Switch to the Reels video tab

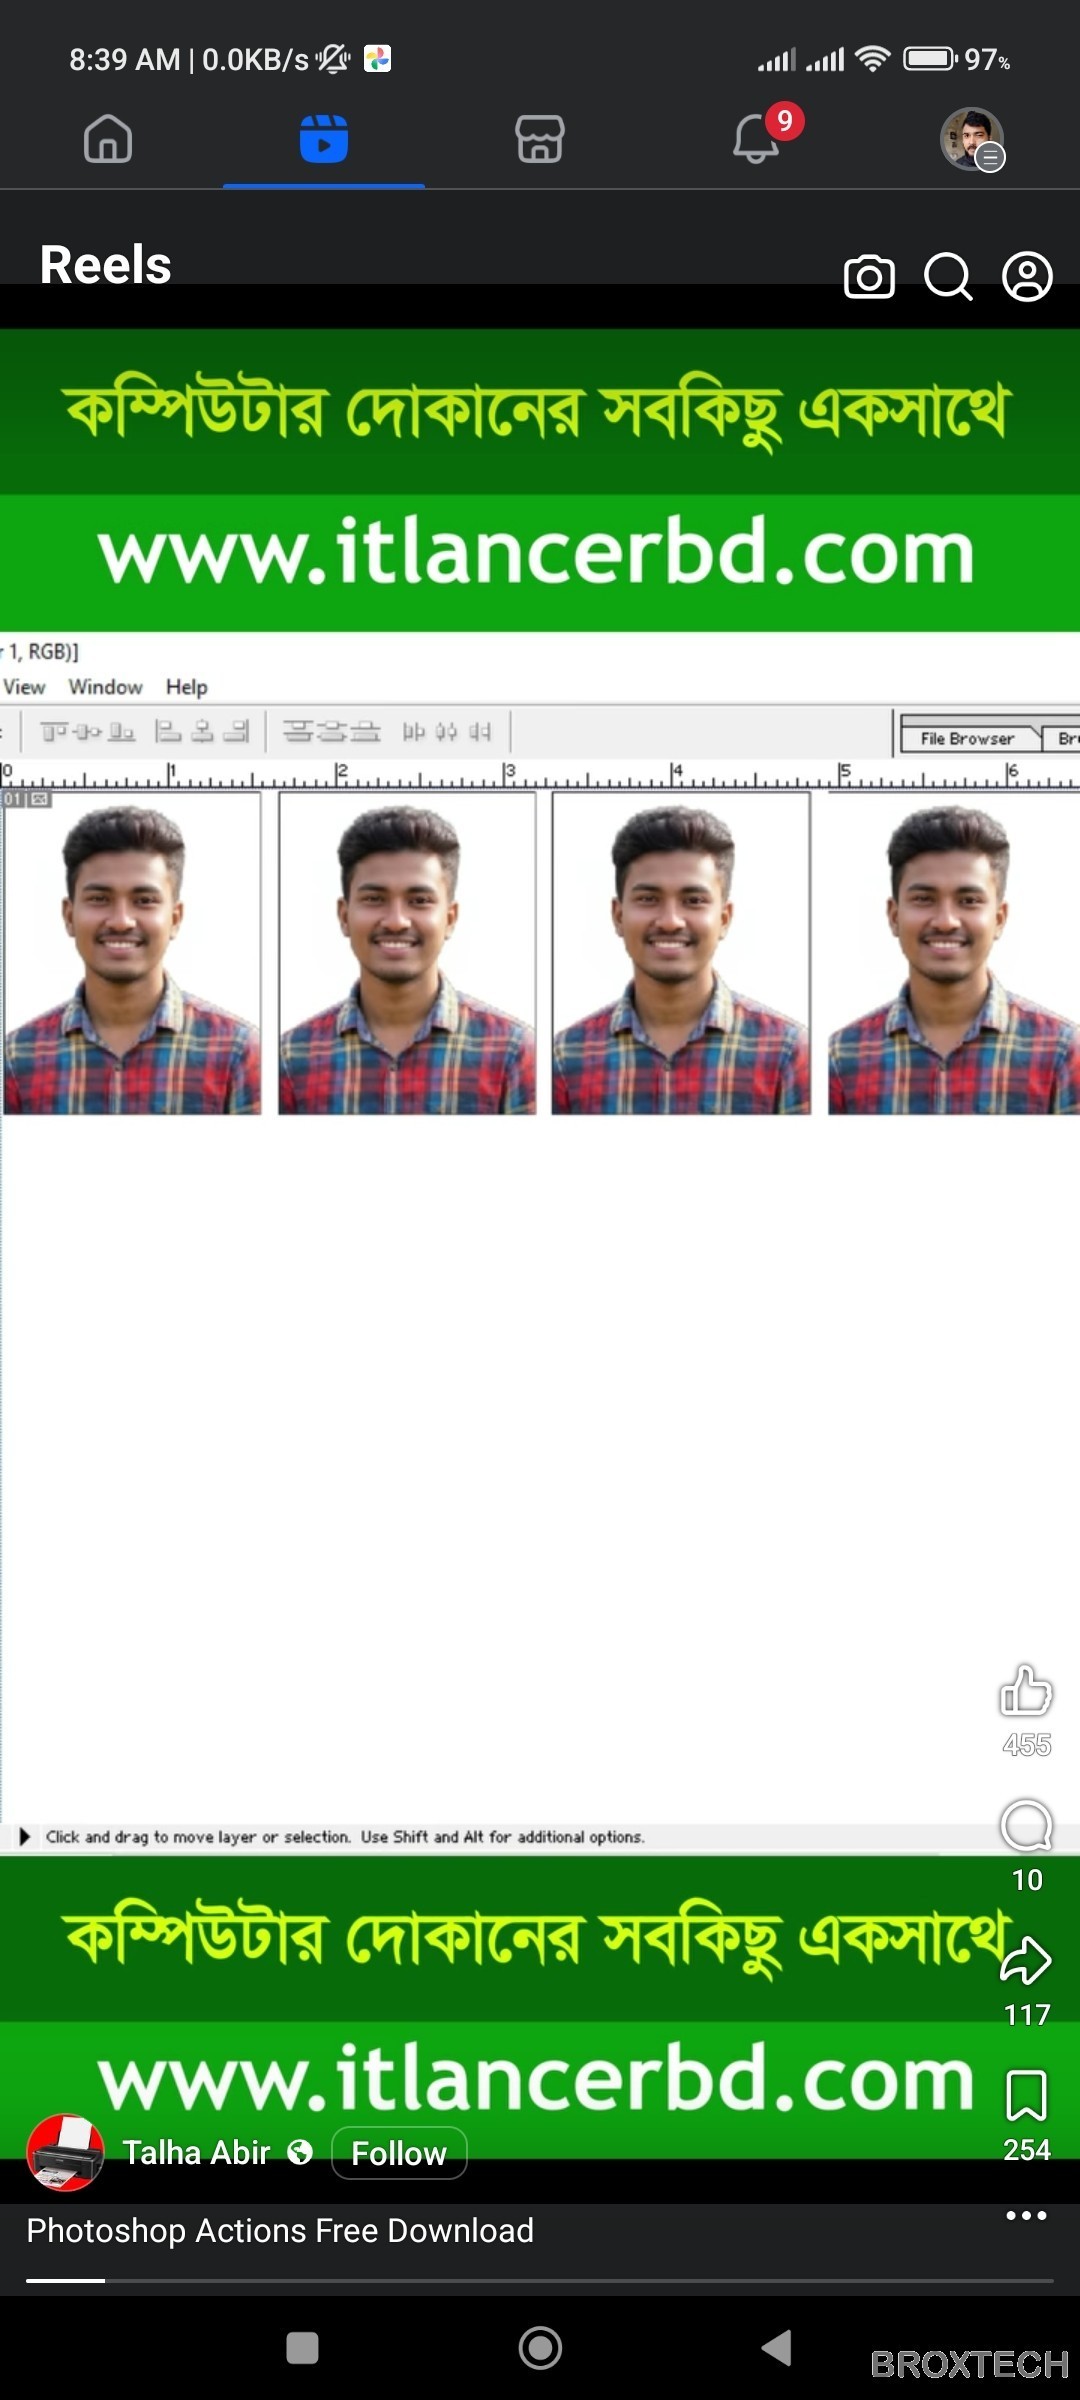click(x=323, y=139)
